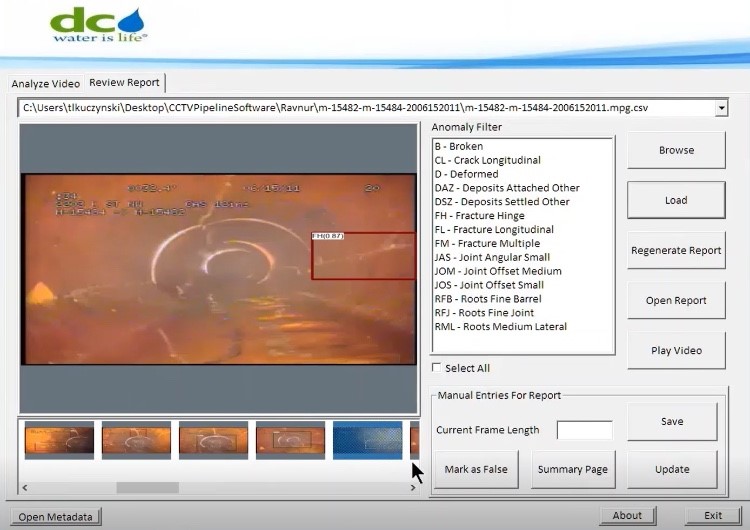Screen dimensions: 750x530
Task: Click the Current Frame Length field
Action: [585, 430]
